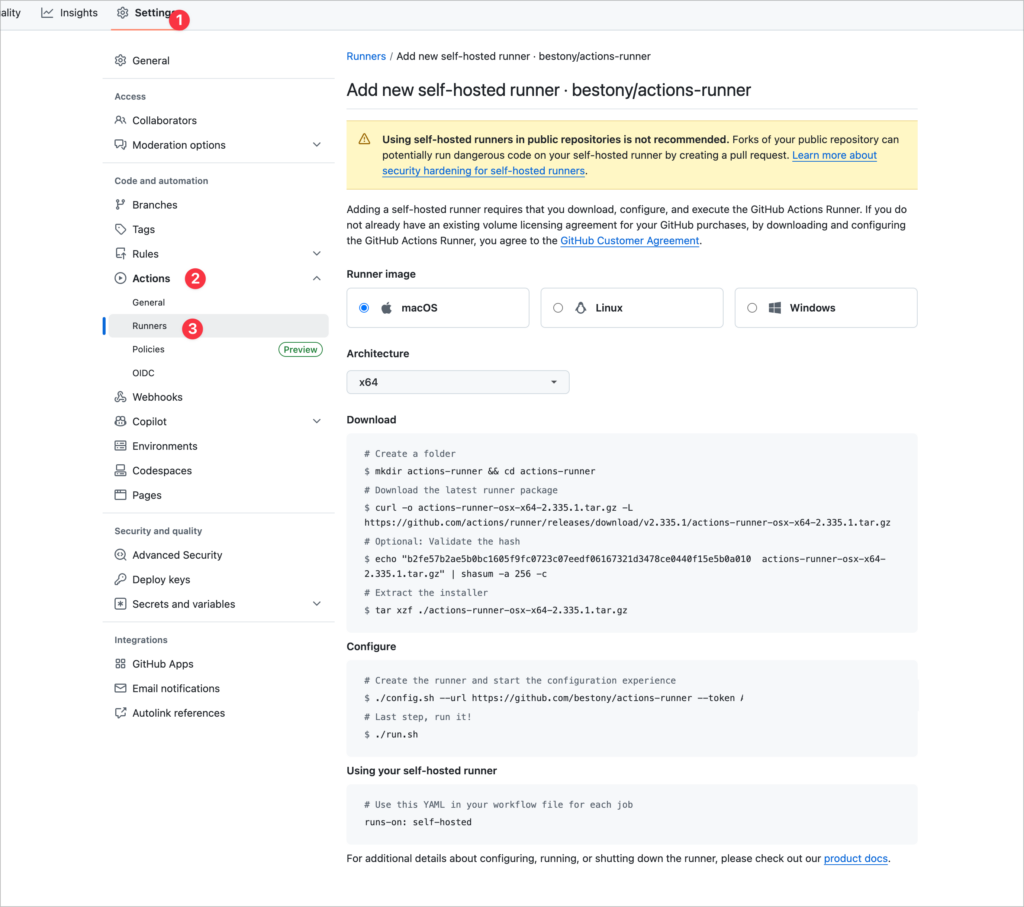
Task: Click the Deploy keys key icon
Action: 120,579
